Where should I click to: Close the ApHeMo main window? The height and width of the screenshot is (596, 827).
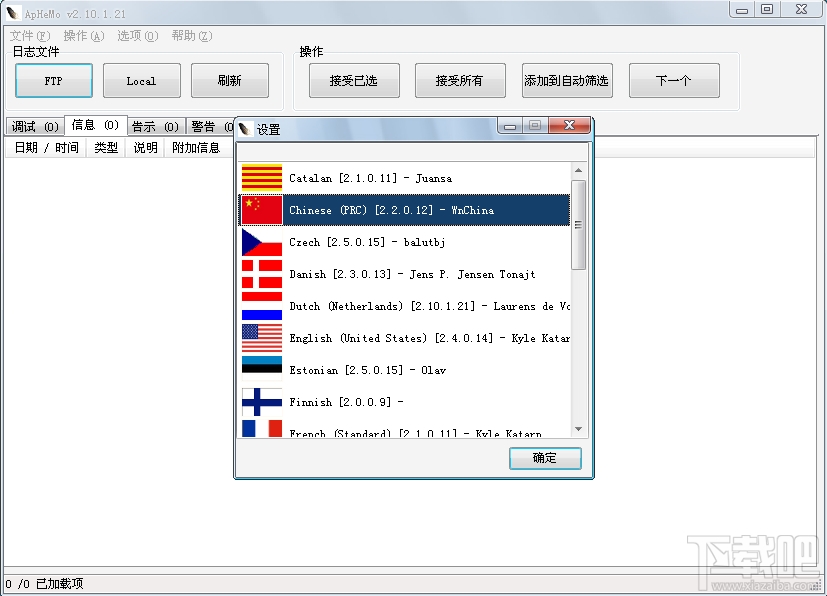pyautogui.click(x=802, y=9)
